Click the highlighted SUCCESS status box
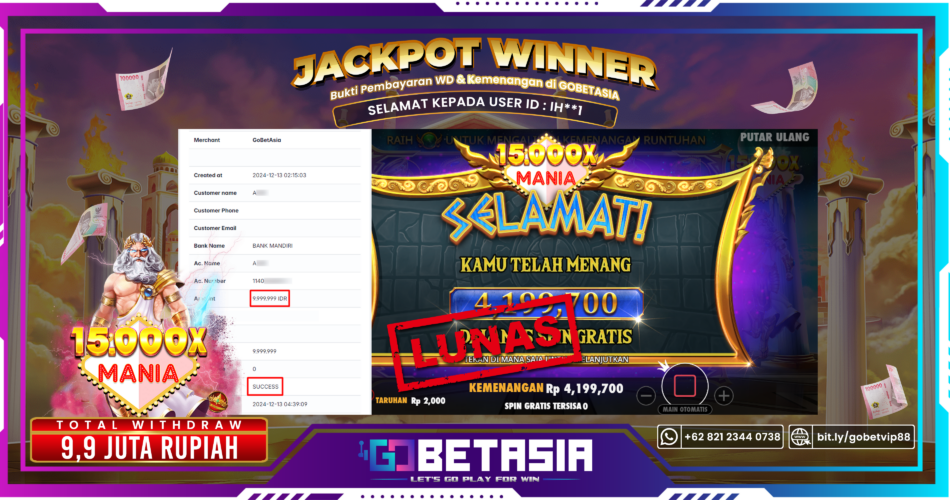950x500 pixels. (265, 387)
